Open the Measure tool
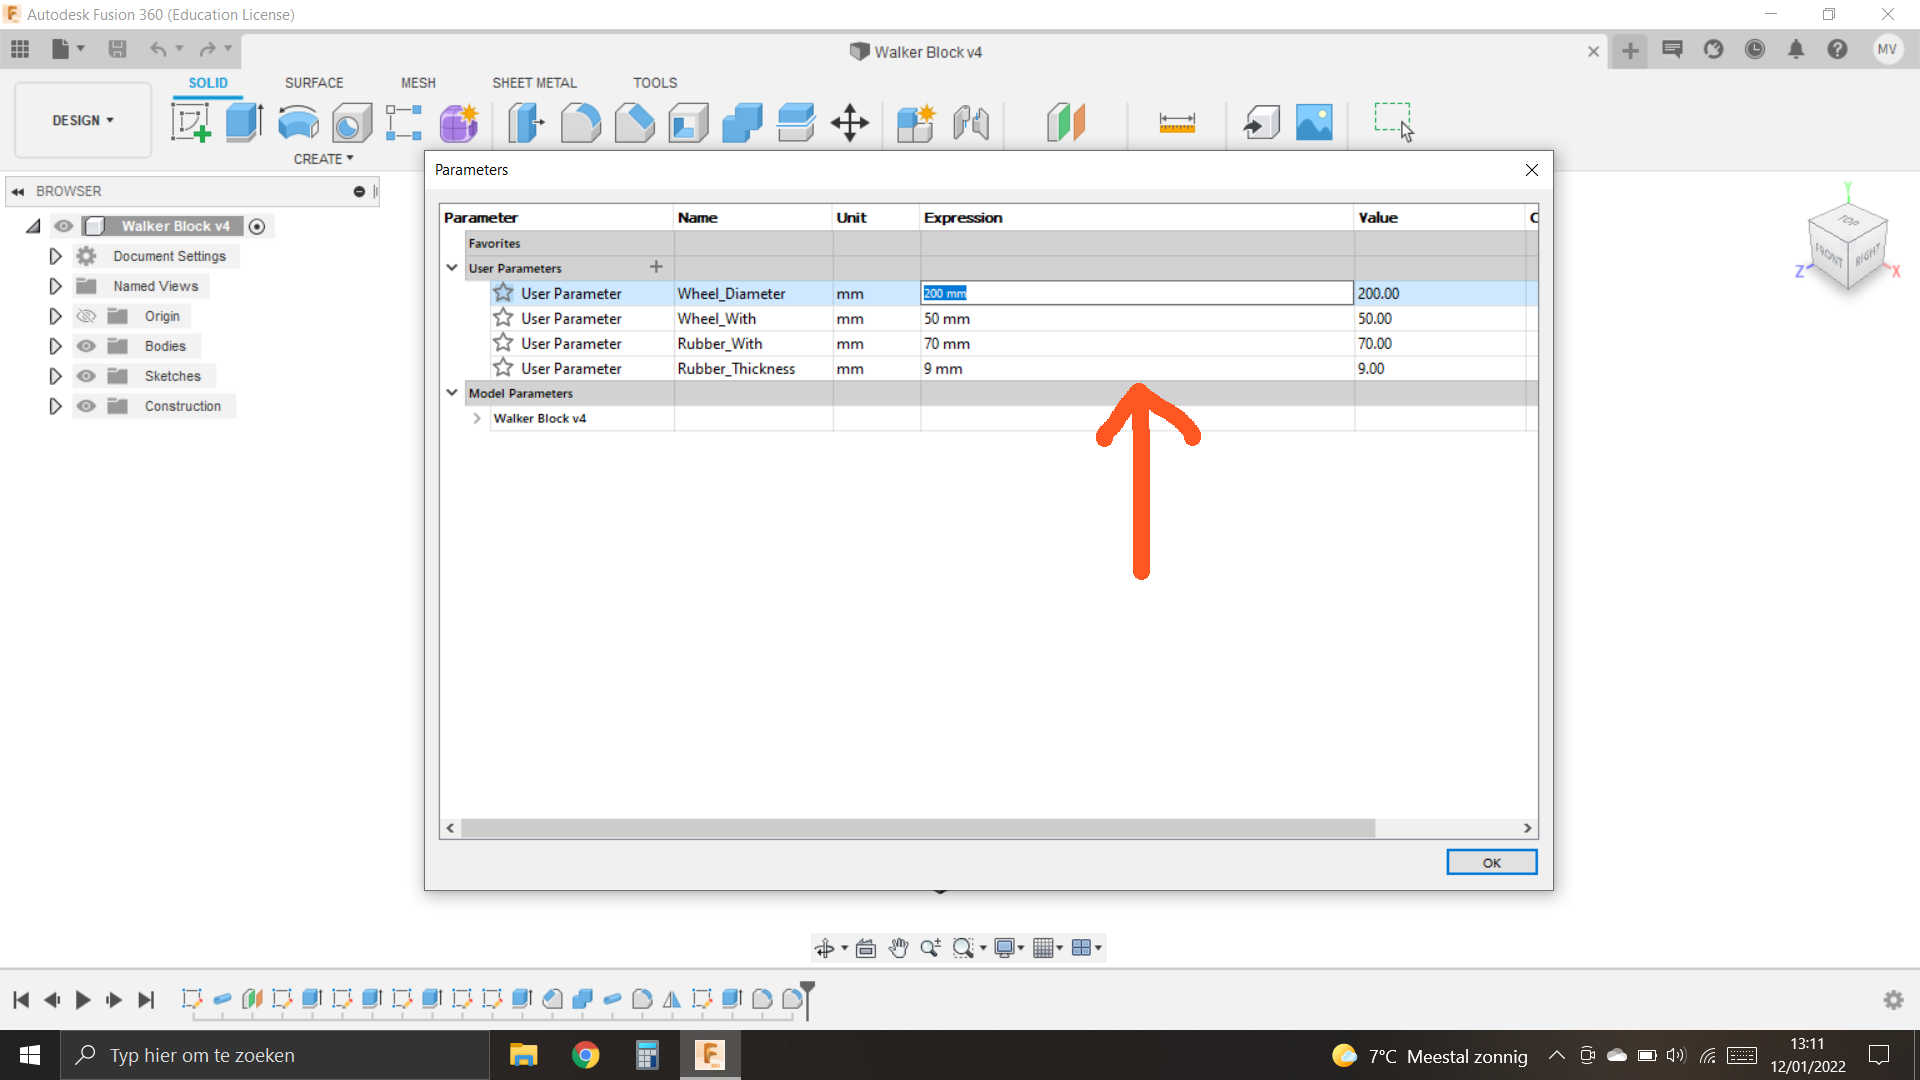 coord(1177,123)
